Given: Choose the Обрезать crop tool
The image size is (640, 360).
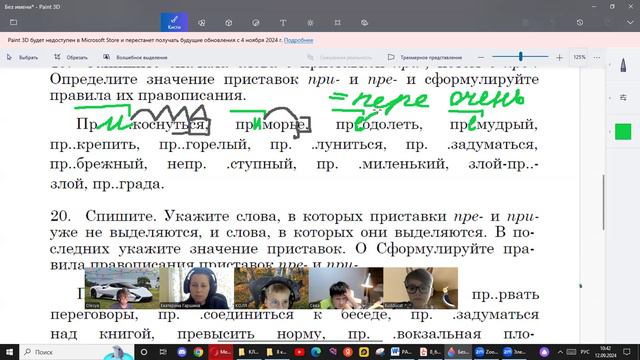Looking at the screenshot, I should (71, 58).
